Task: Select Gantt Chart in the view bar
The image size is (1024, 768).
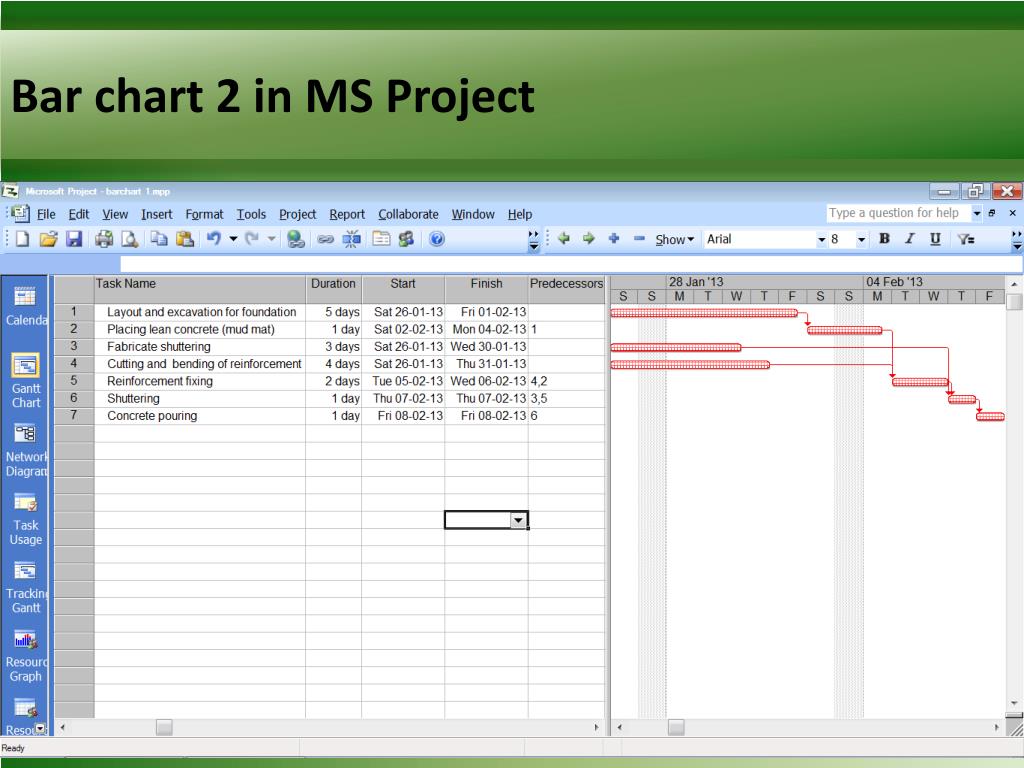Action: (25, 381)
